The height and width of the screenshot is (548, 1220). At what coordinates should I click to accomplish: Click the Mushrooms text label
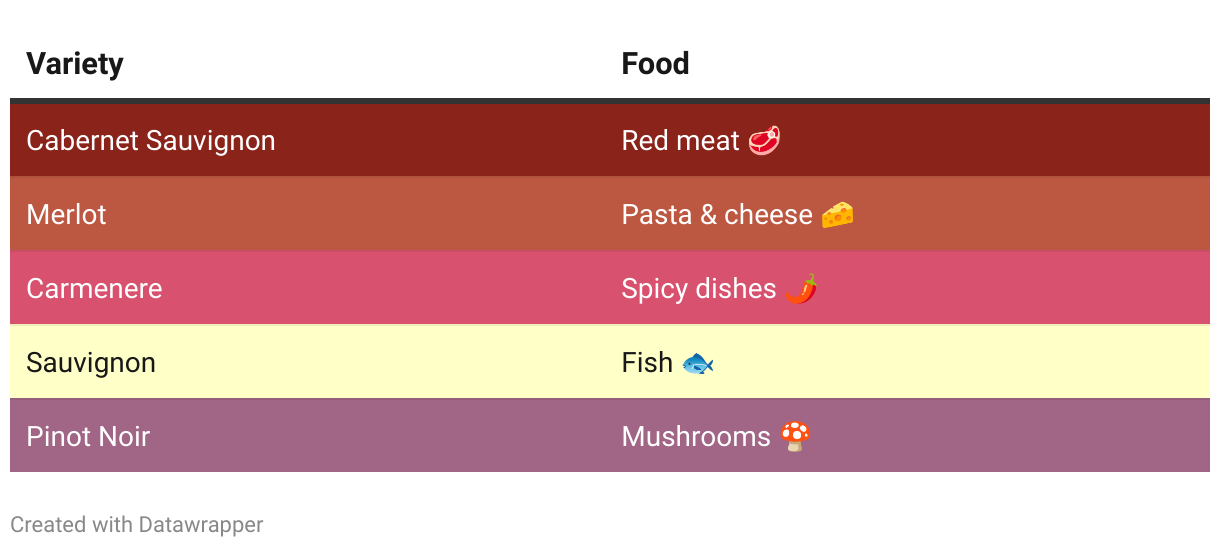click(x=696, y=436)
